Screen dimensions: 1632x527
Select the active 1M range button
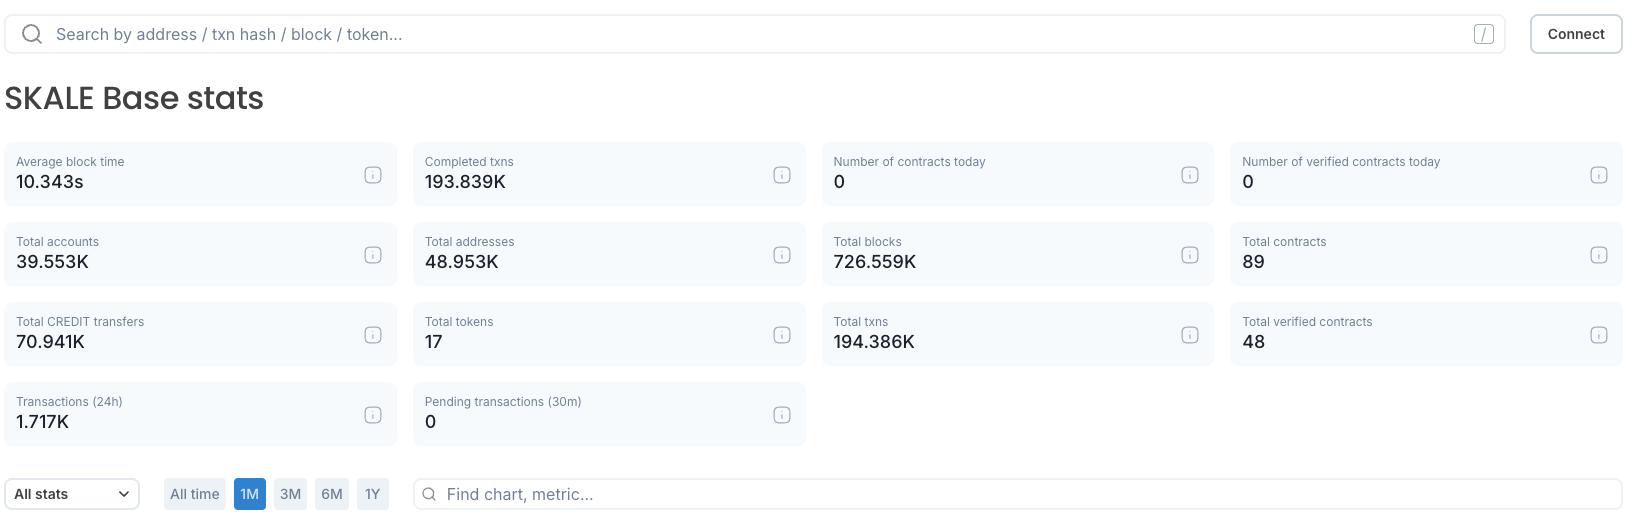click(x=250, y=494)
